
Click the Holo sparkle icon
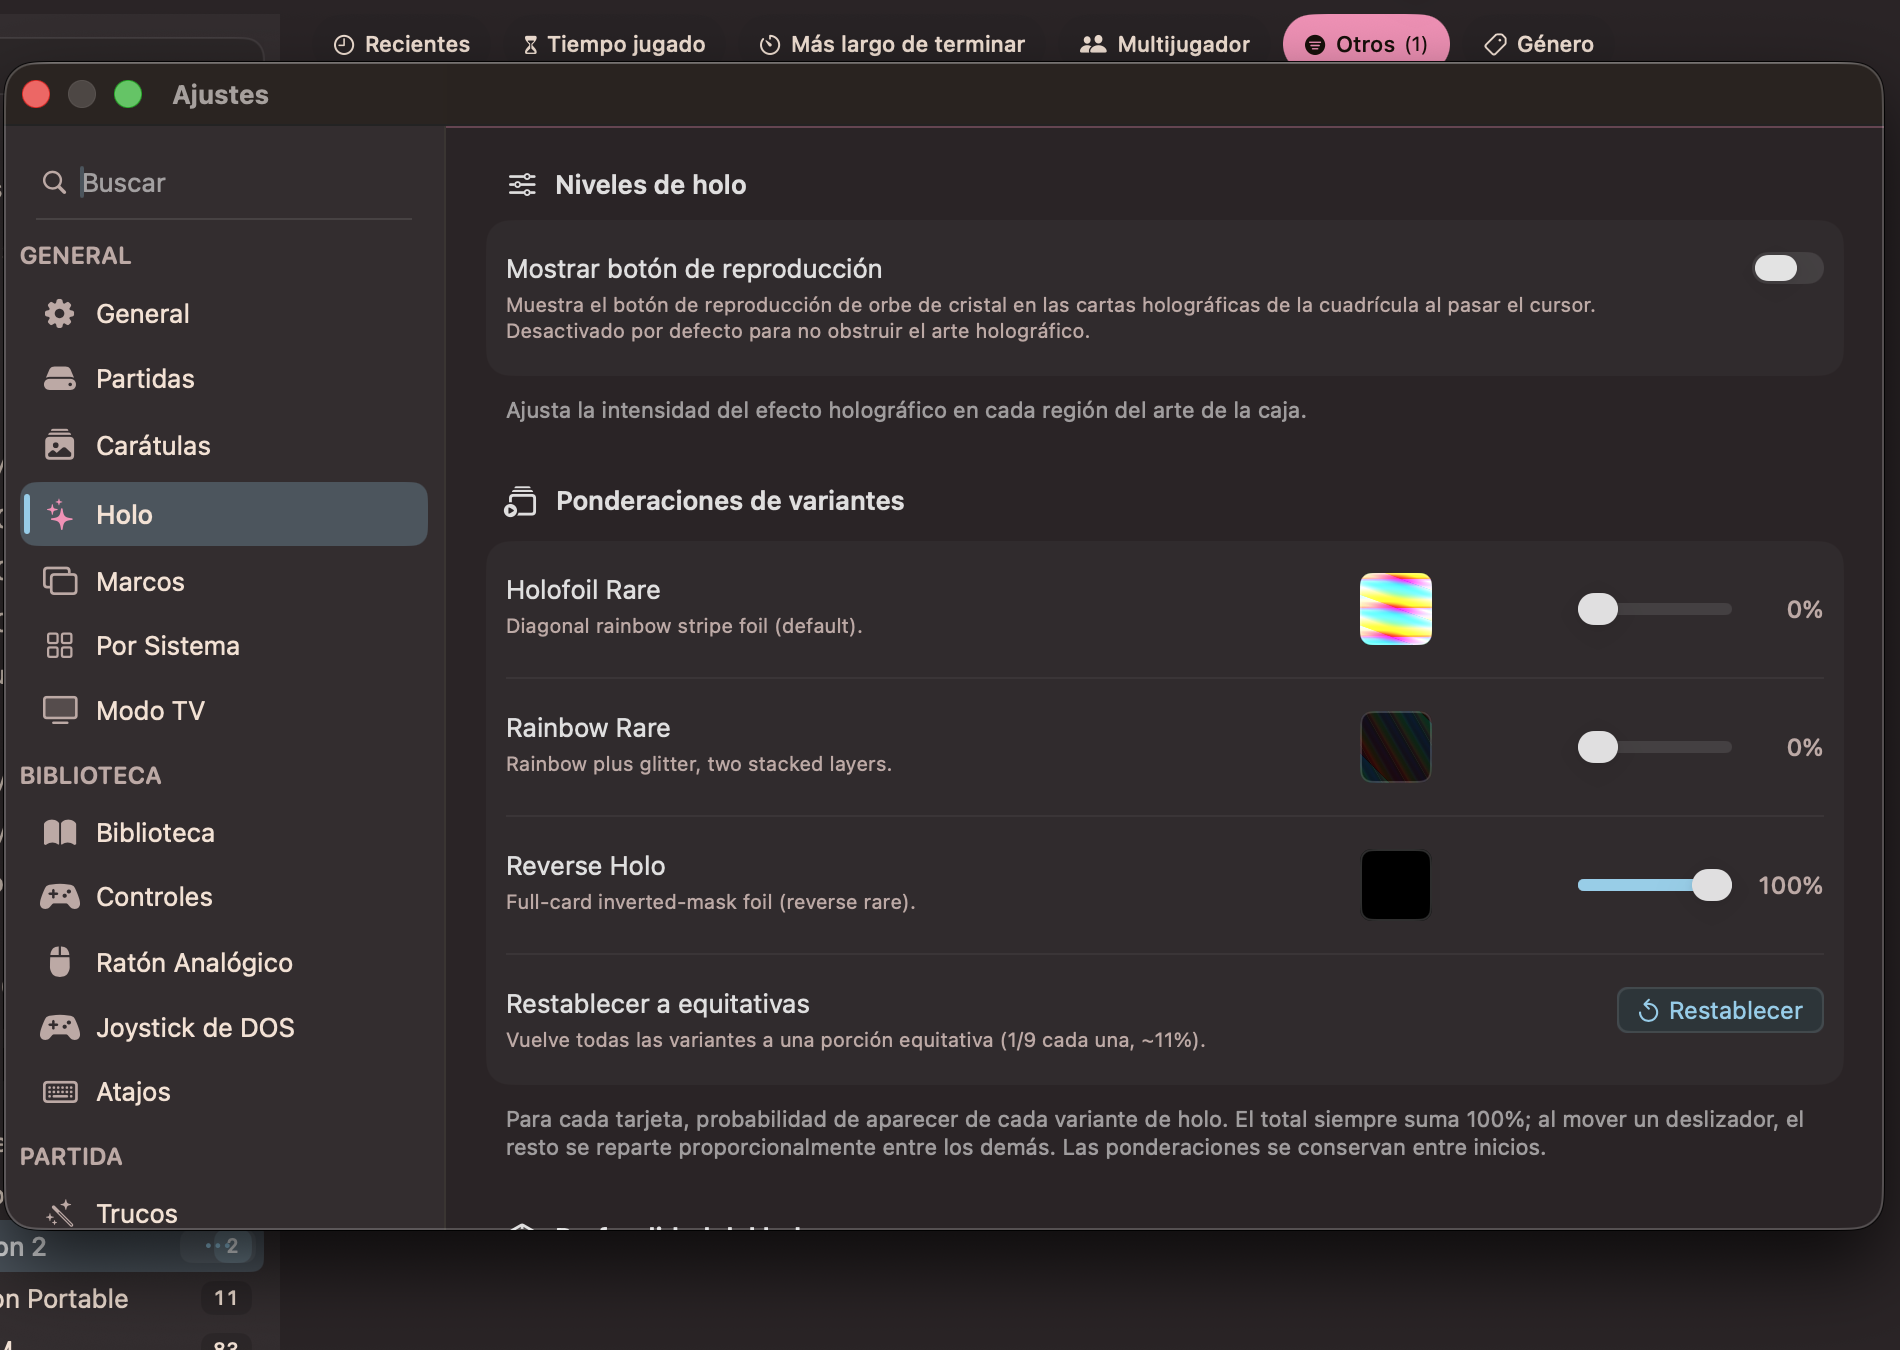pos(59,515)
